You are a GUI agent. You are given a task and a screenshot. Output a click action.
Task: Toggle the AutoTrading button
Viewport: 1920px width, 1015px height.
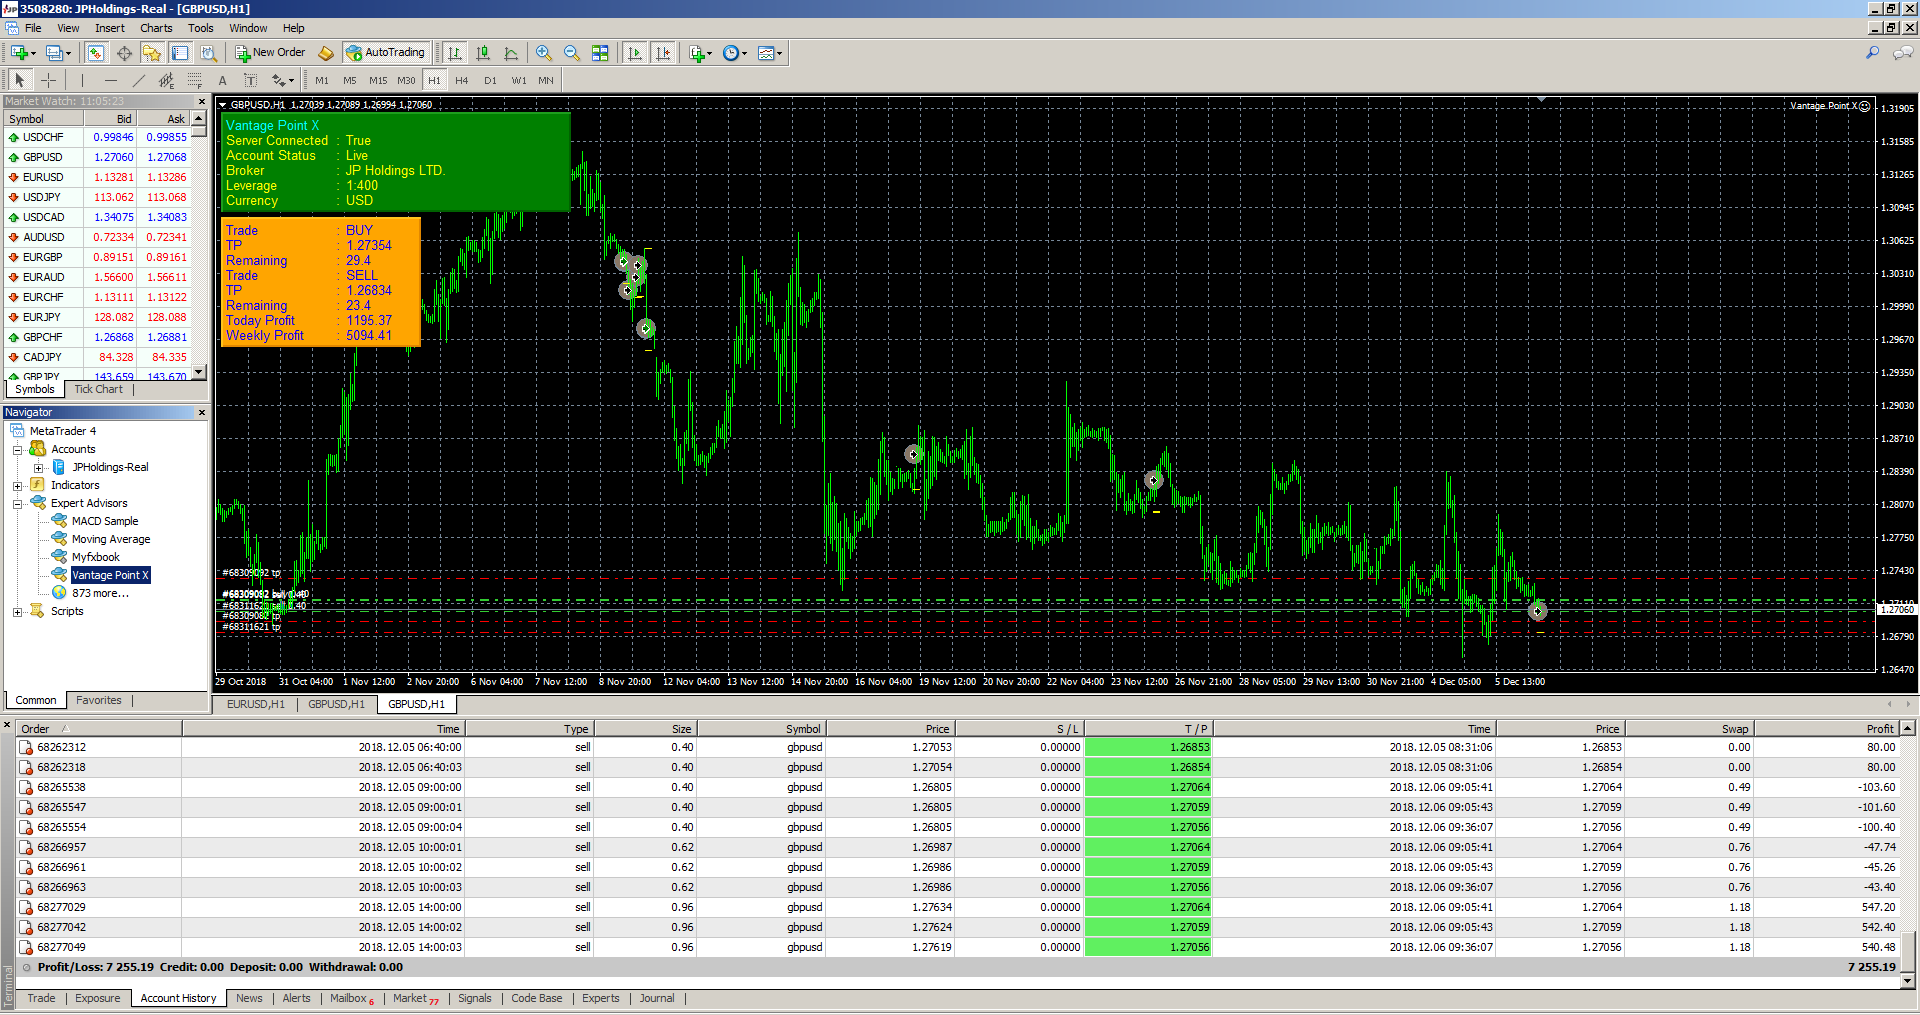386,53
